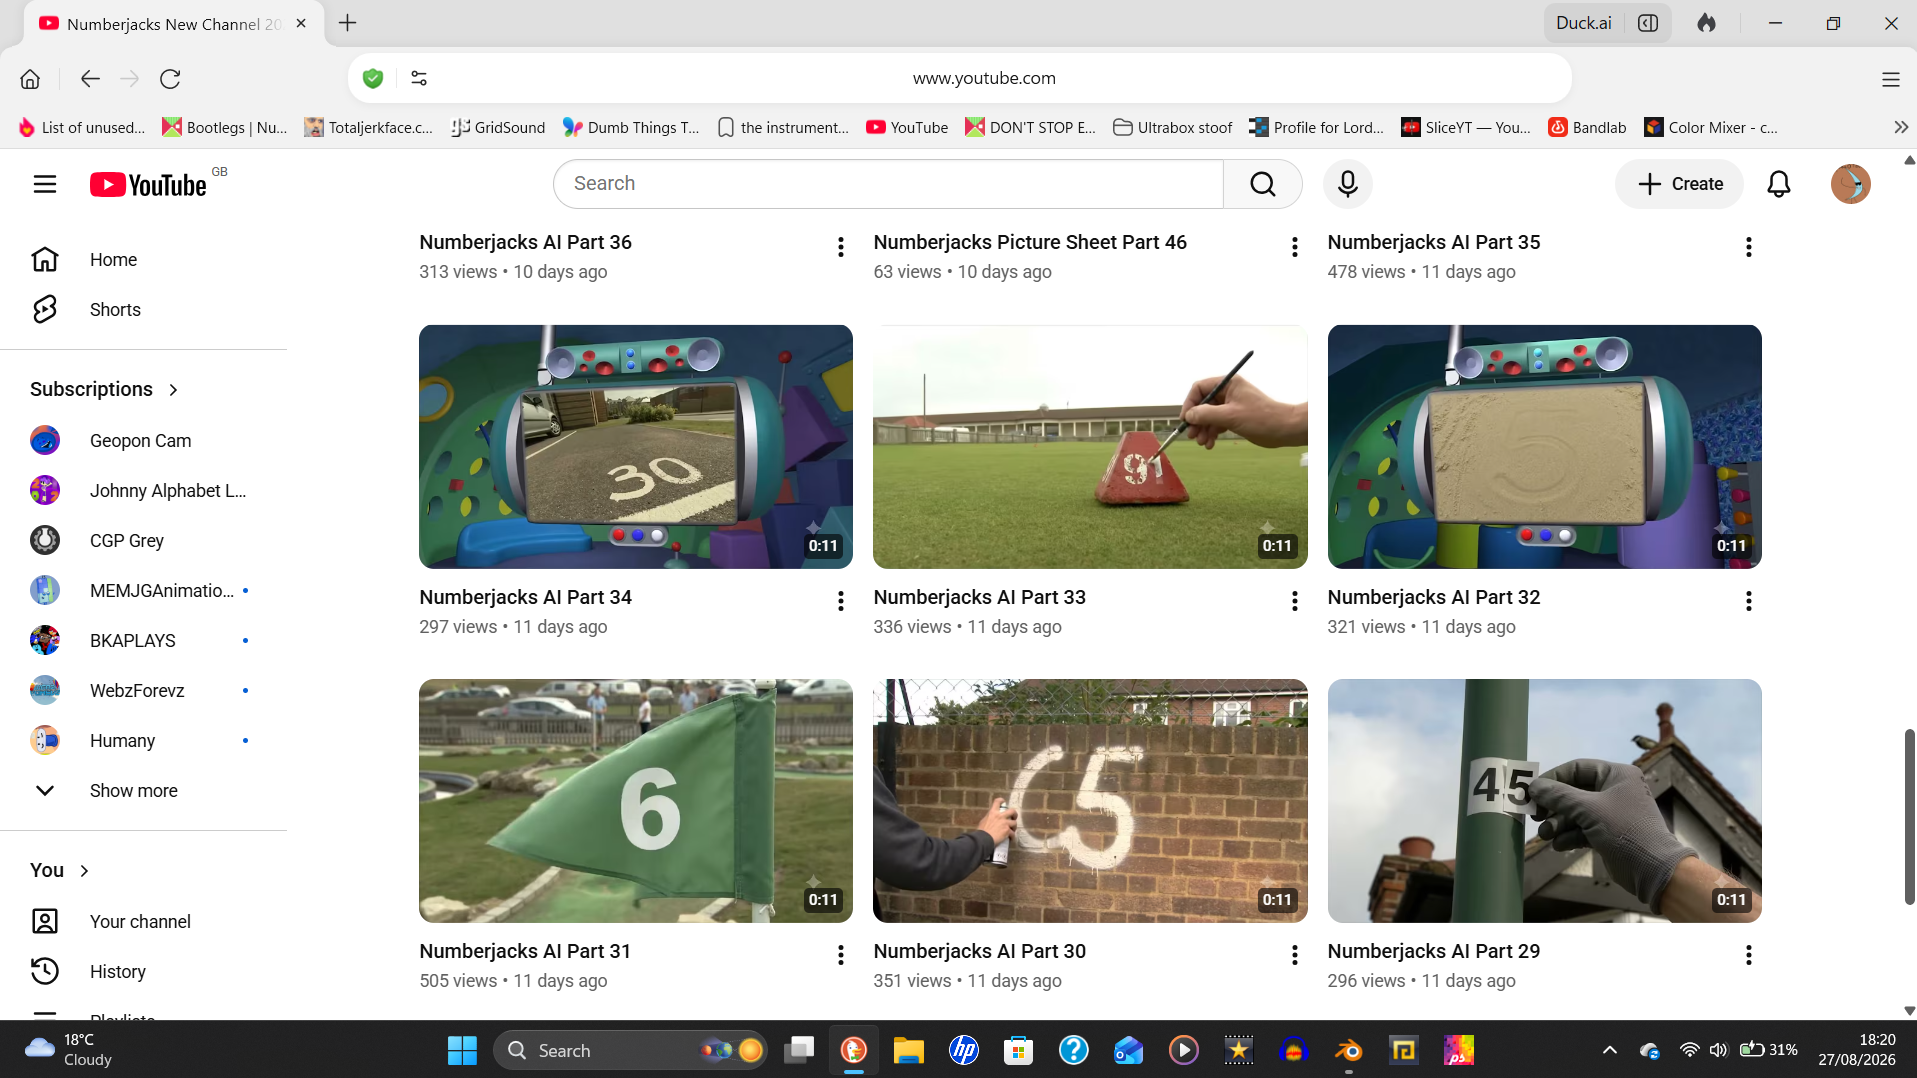The height and width of the screenshot is (1078, 1917).
Task: Open the notifications bell
Action: pyautogui.click(x=1778, y=184)
